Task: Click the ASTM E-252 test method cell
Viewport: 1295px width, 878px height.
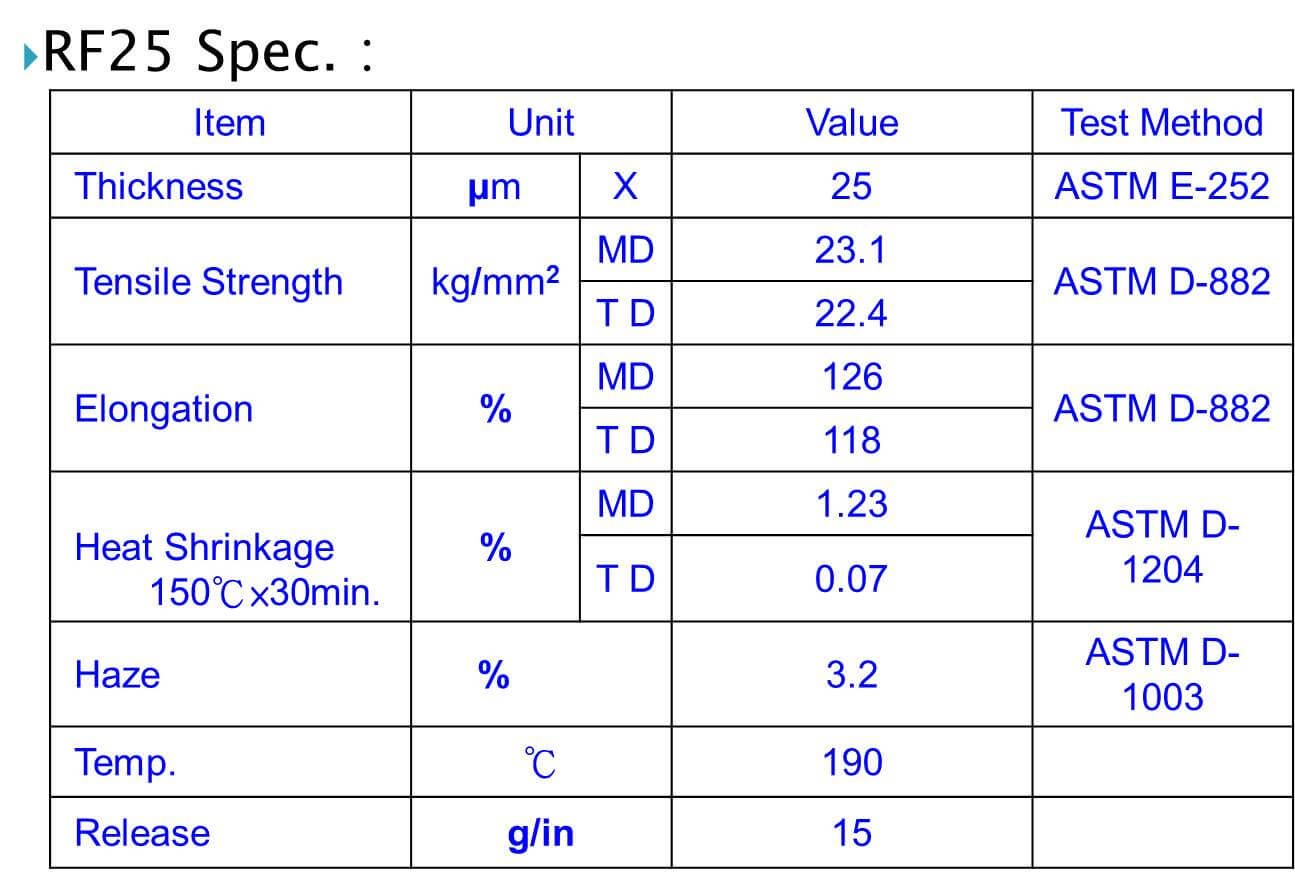Action: (1162, 186)
